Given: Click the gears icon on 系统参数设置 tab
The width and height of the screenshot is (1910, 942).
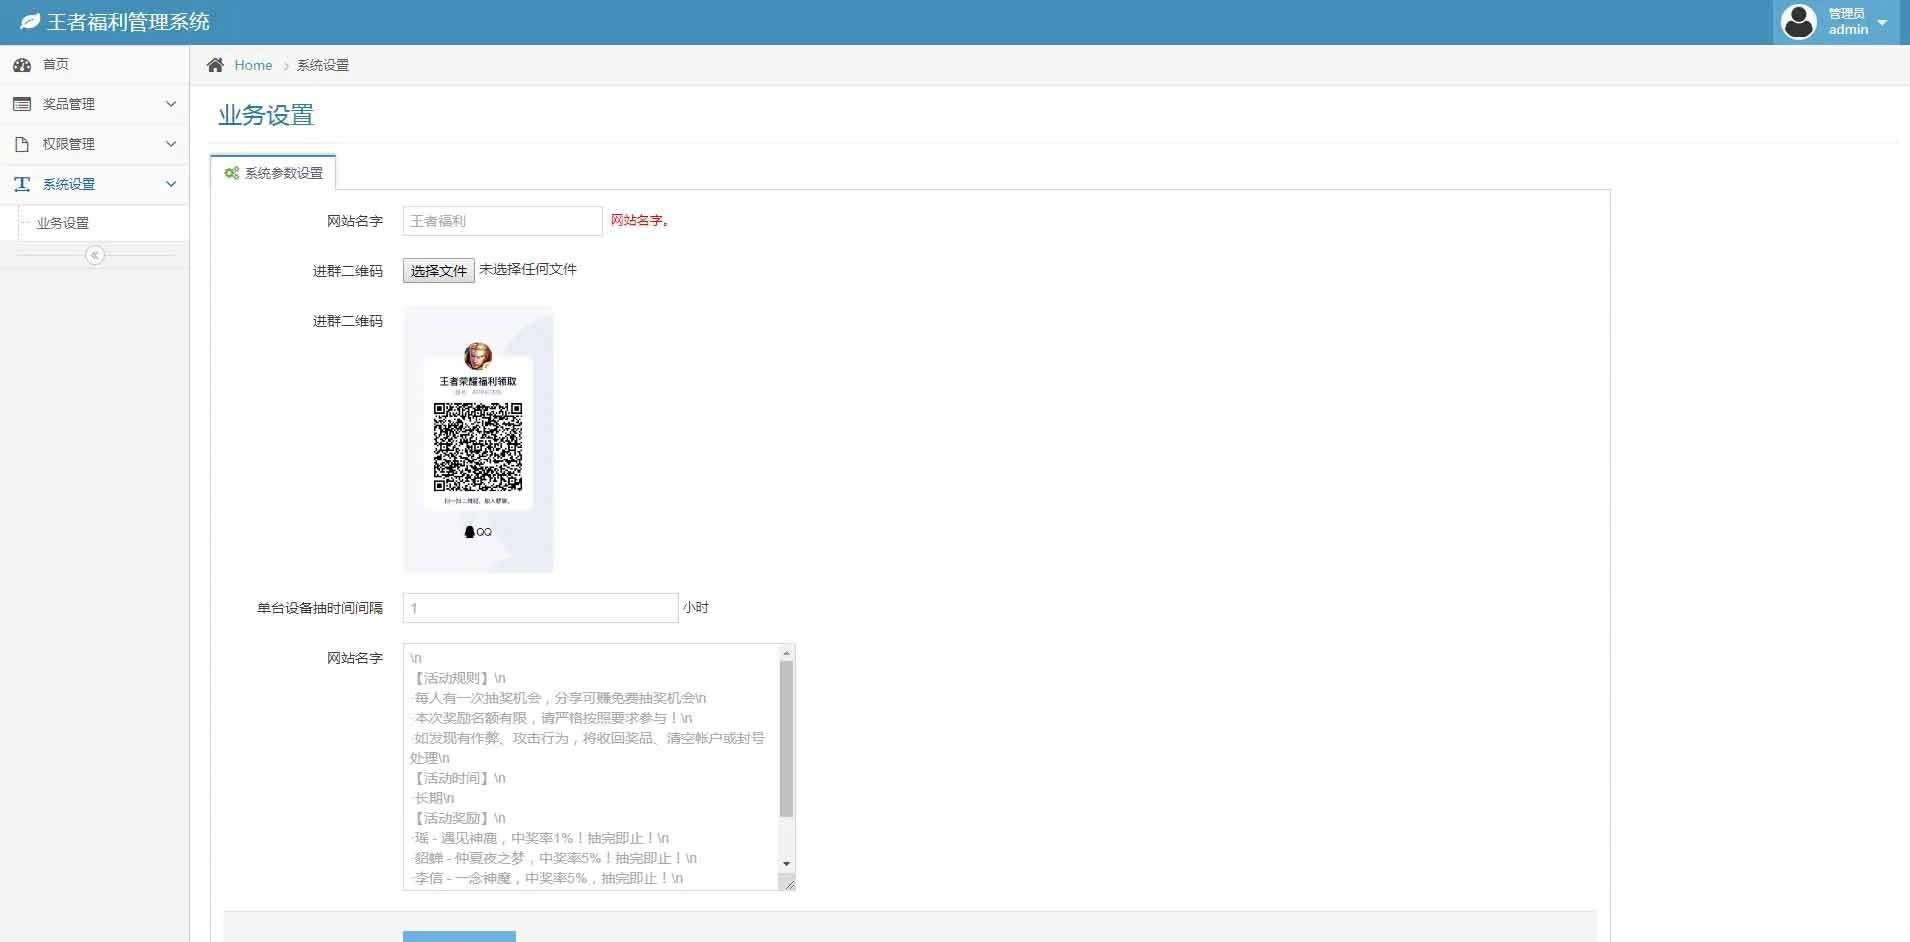Looking at the screenshot, I should [230, 172].
